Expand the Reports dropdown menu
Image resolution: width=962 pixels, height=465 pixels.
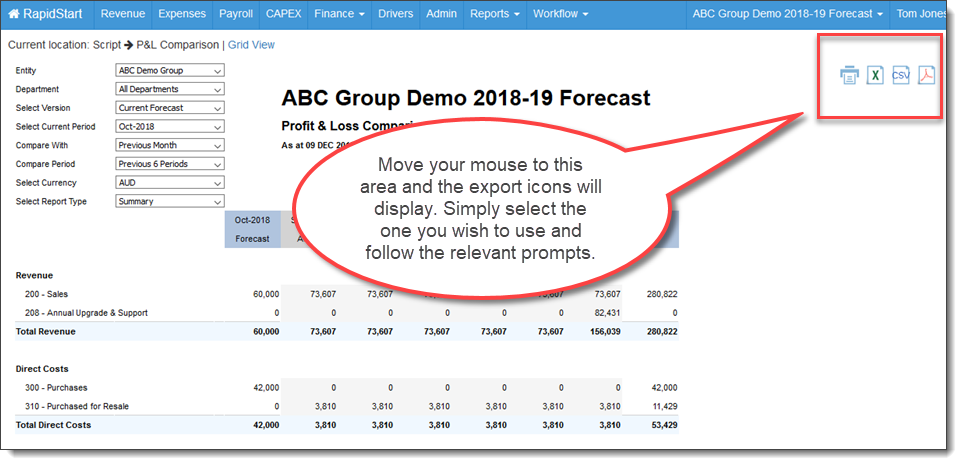point(494,13)
